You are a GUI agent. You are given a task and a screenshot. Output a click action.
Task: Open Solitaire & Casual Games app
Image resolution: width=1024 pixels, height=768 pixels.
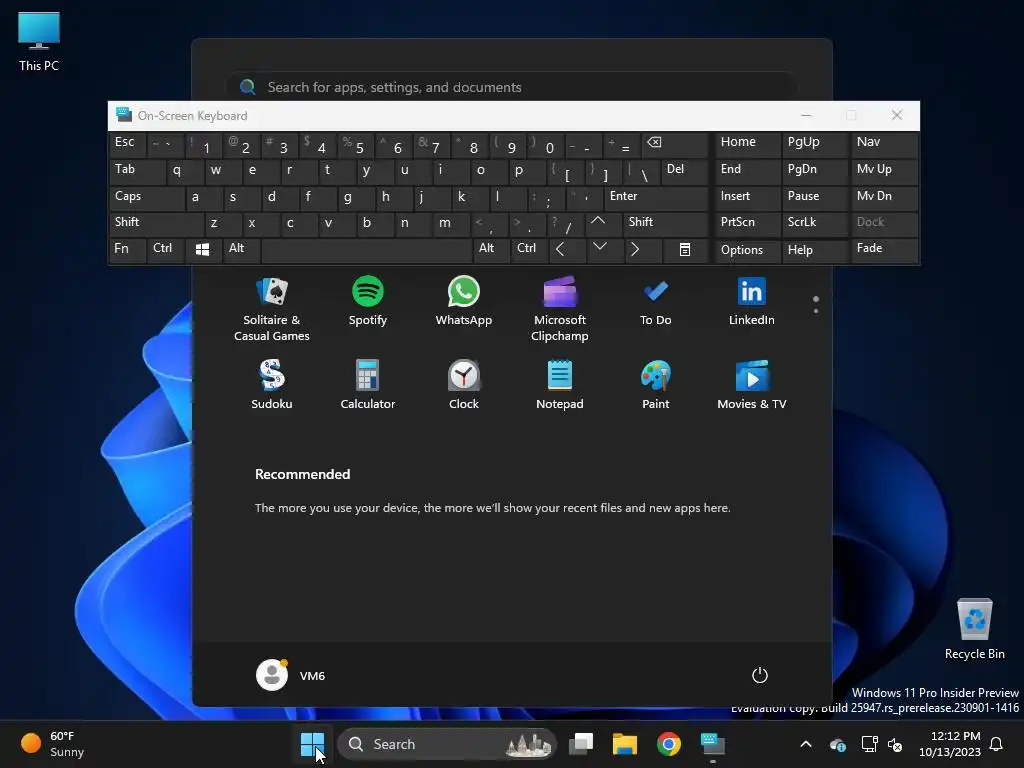(x=272, y=309)
